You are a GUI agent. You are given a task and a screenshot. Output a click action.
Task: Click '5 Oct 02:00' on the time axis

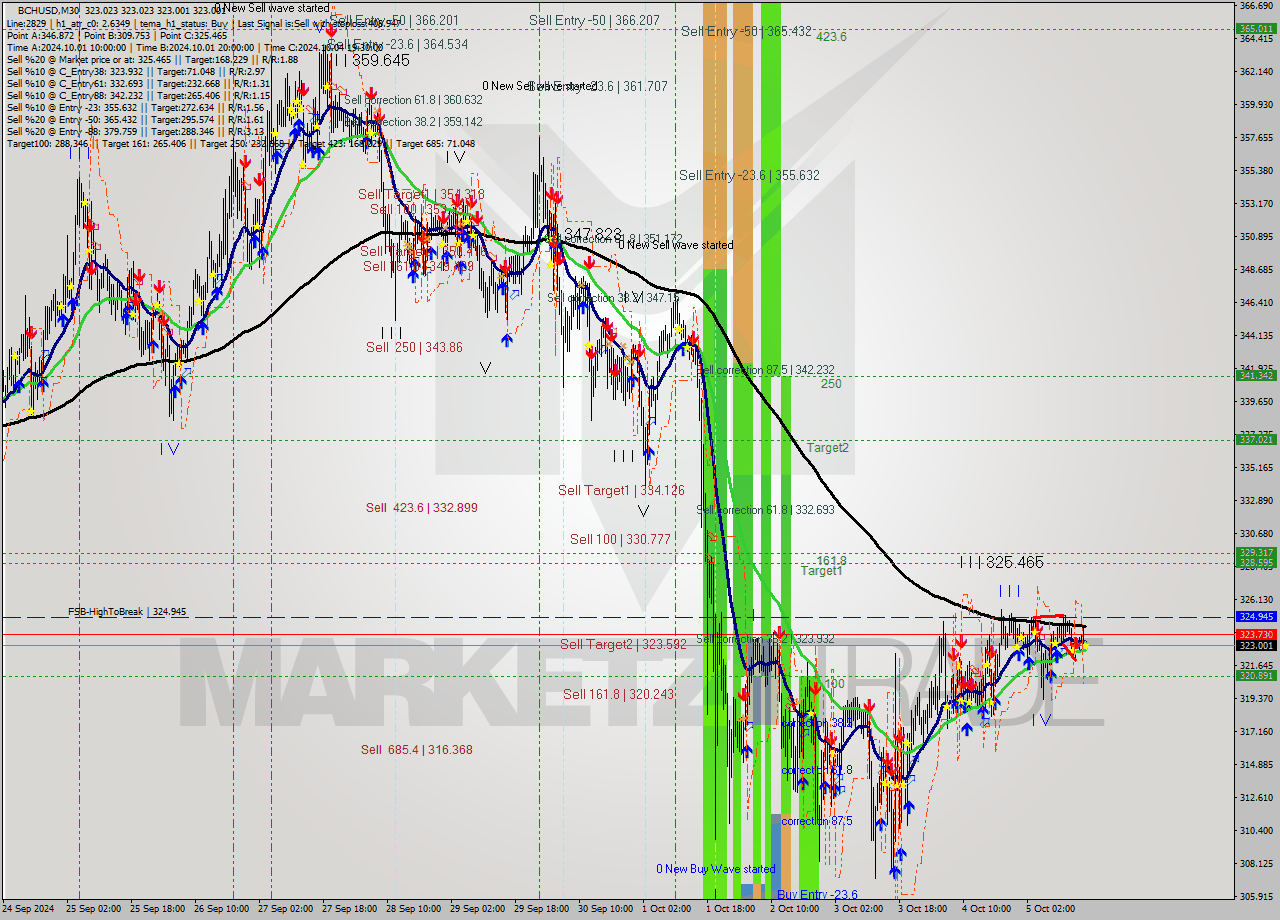[1051, 909]
